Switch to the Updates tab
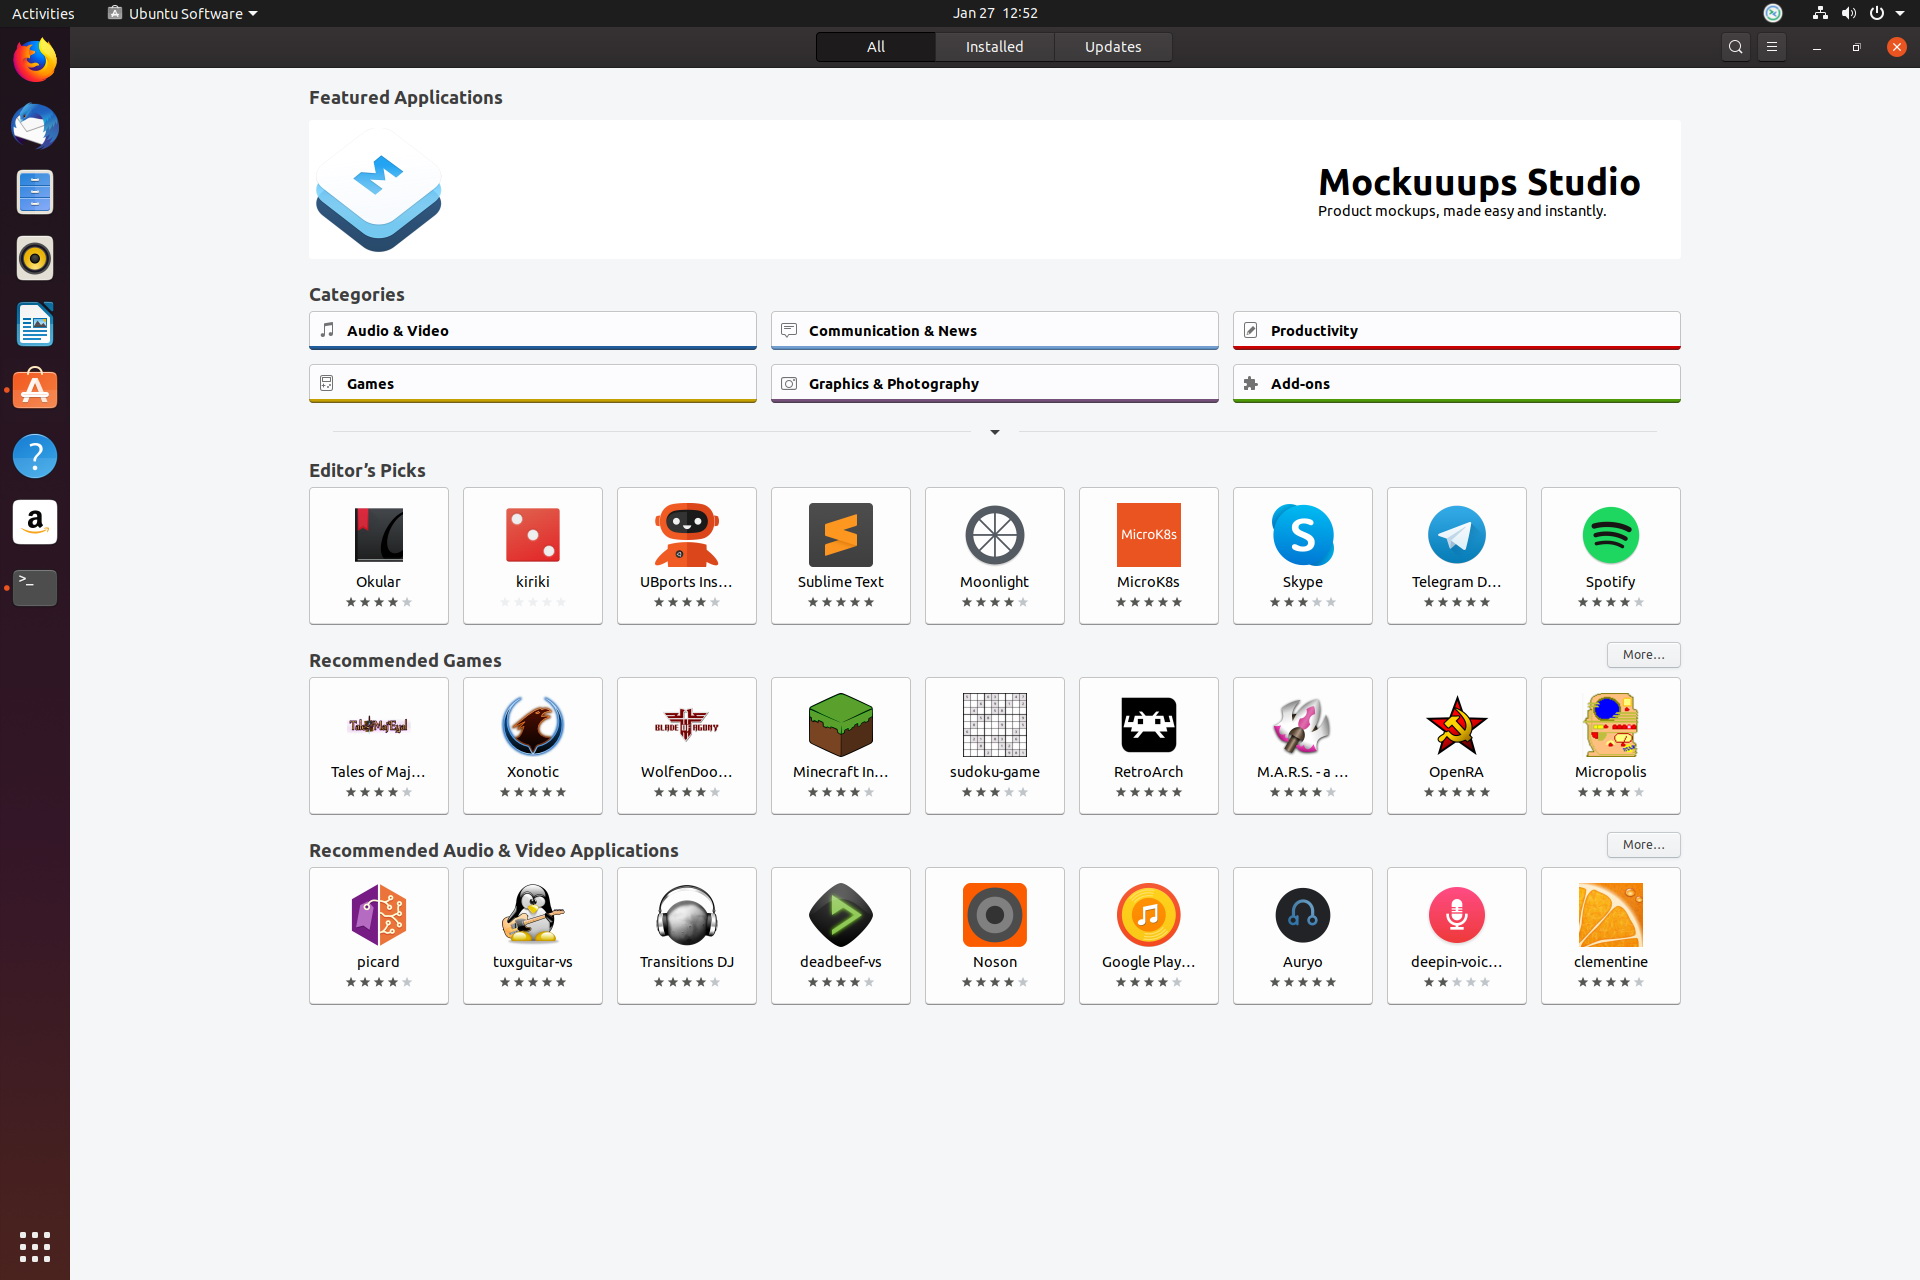The width and height of the screenshot is (1920, 1280). point(1112,47)
